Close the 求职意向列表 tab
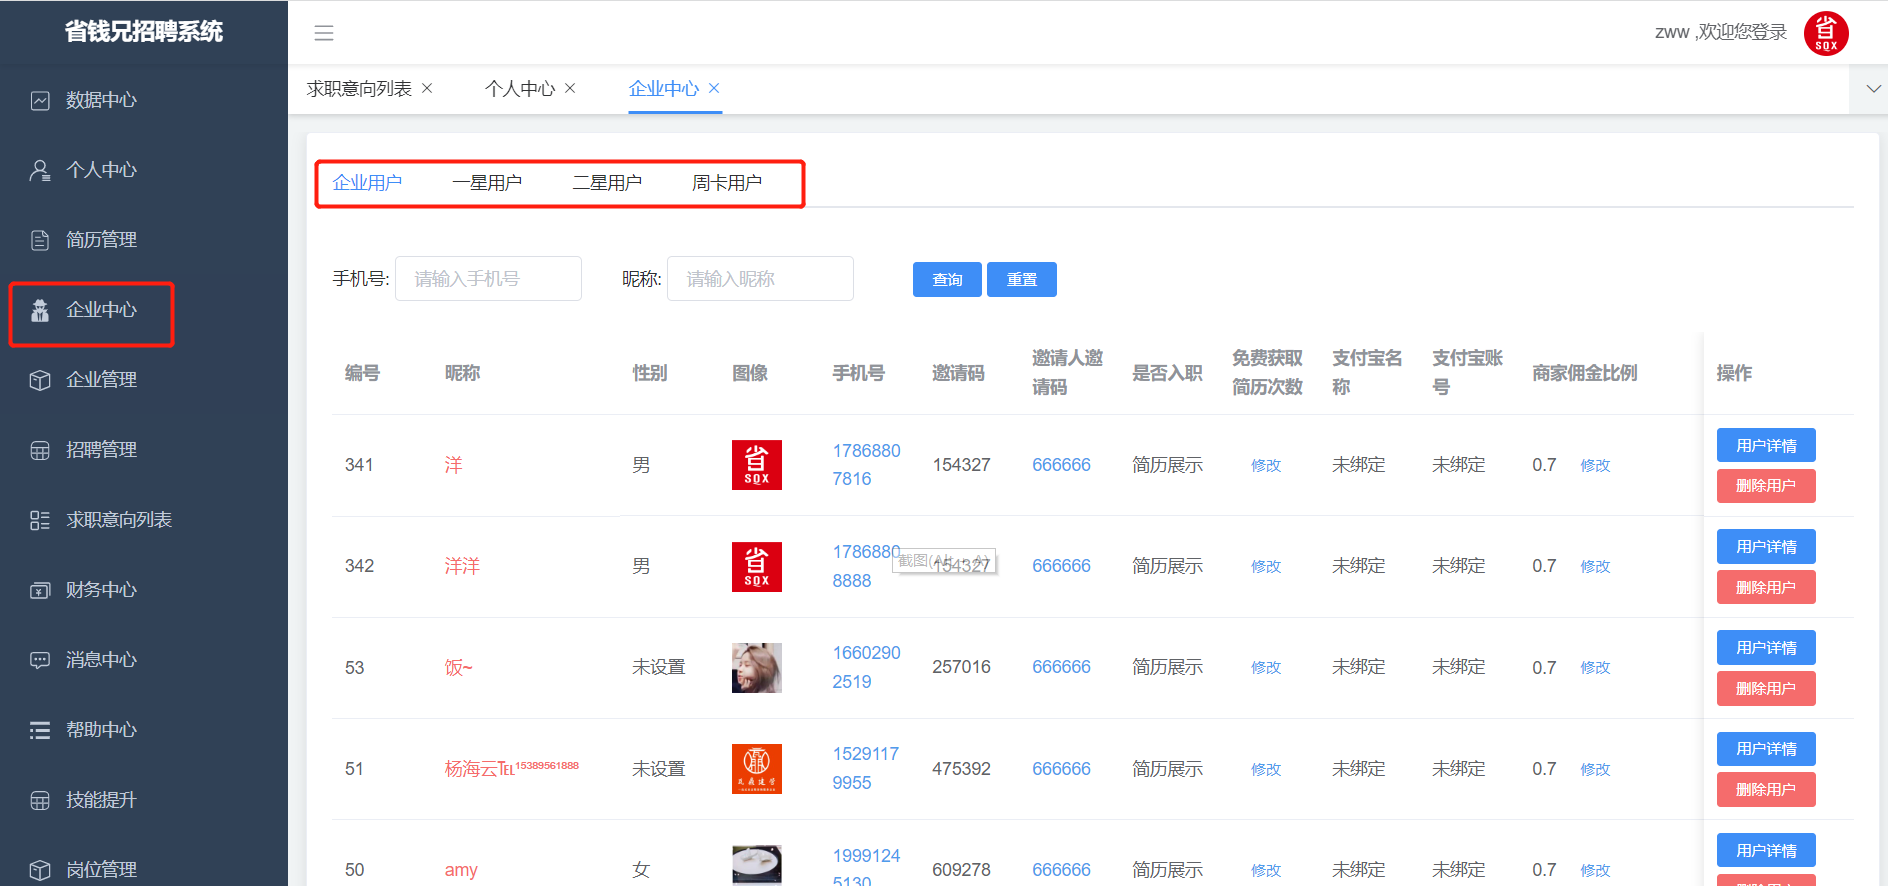Screen dimensions: 1888x886 tap(427, 88)
